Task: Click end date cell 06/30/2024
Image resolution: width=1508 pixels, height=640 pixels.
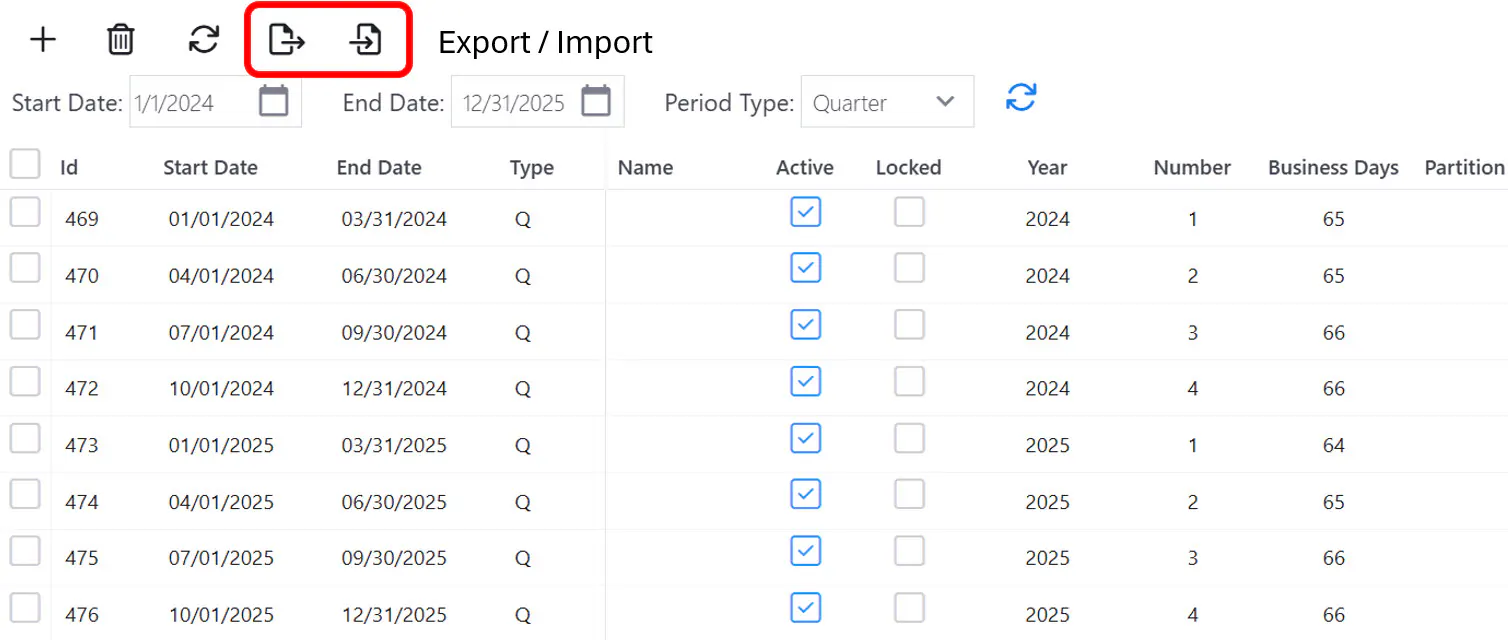Action: coord(394,276)
